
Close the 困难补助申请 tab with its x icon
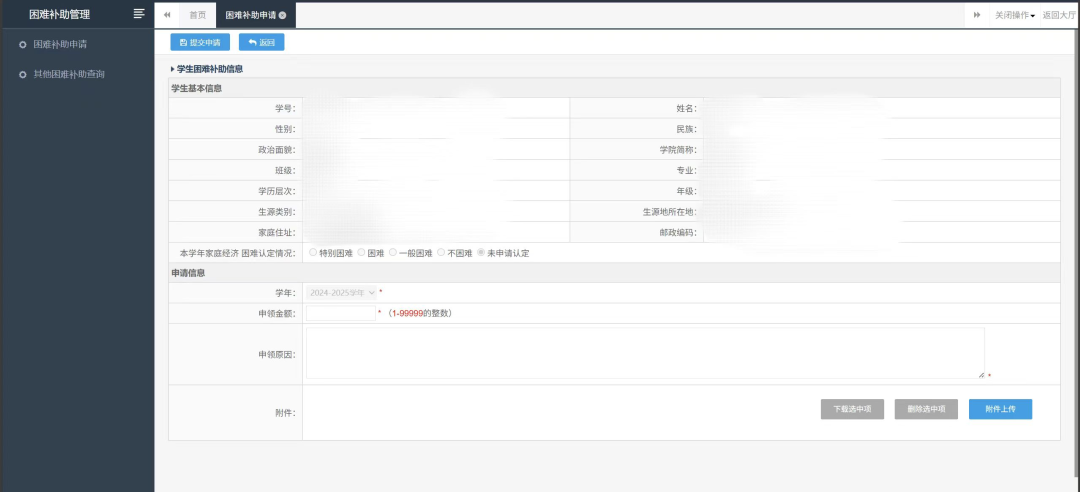coord(282,15)
